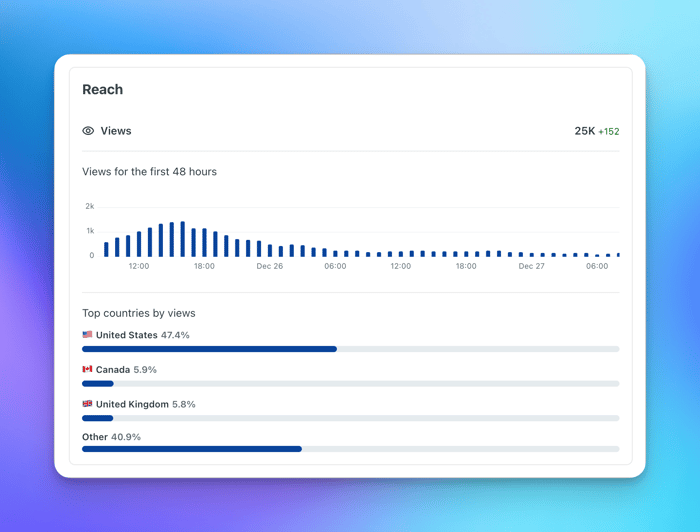This screenshot has height=532, width=700.
Task: Click the United Kingdom 5.8% progress bar
Action: click(350, 418)
